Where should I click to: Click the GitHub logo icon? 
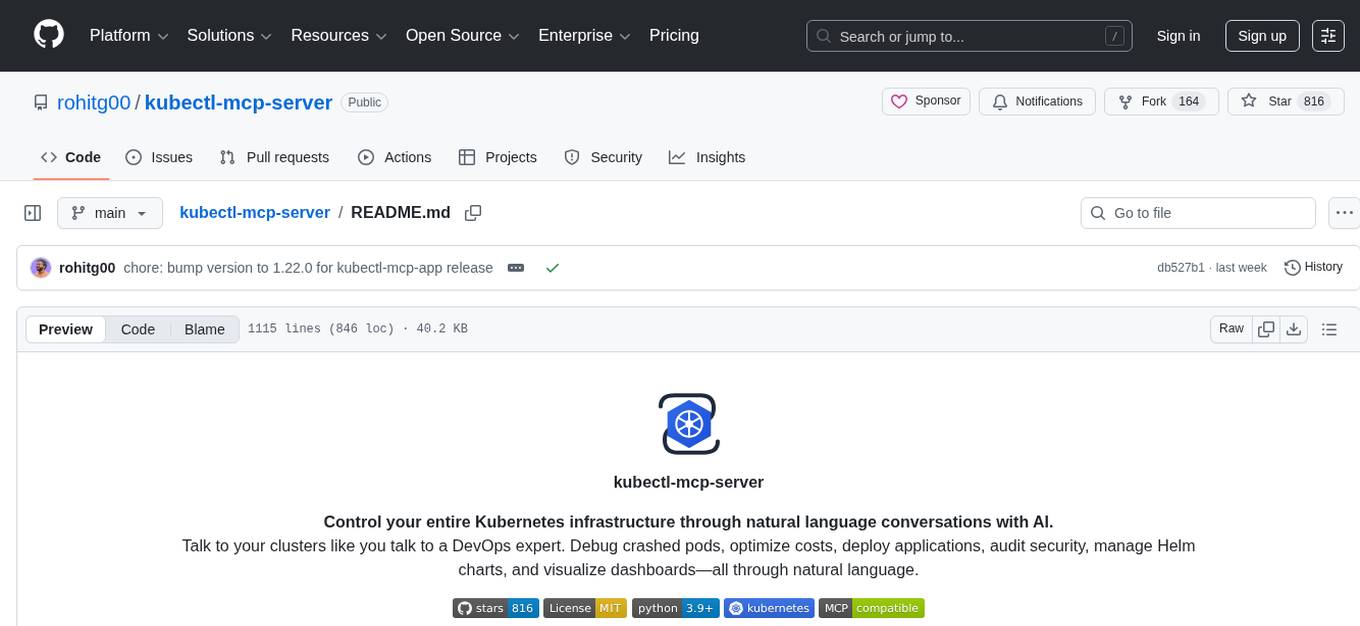(x=48, y=35)
